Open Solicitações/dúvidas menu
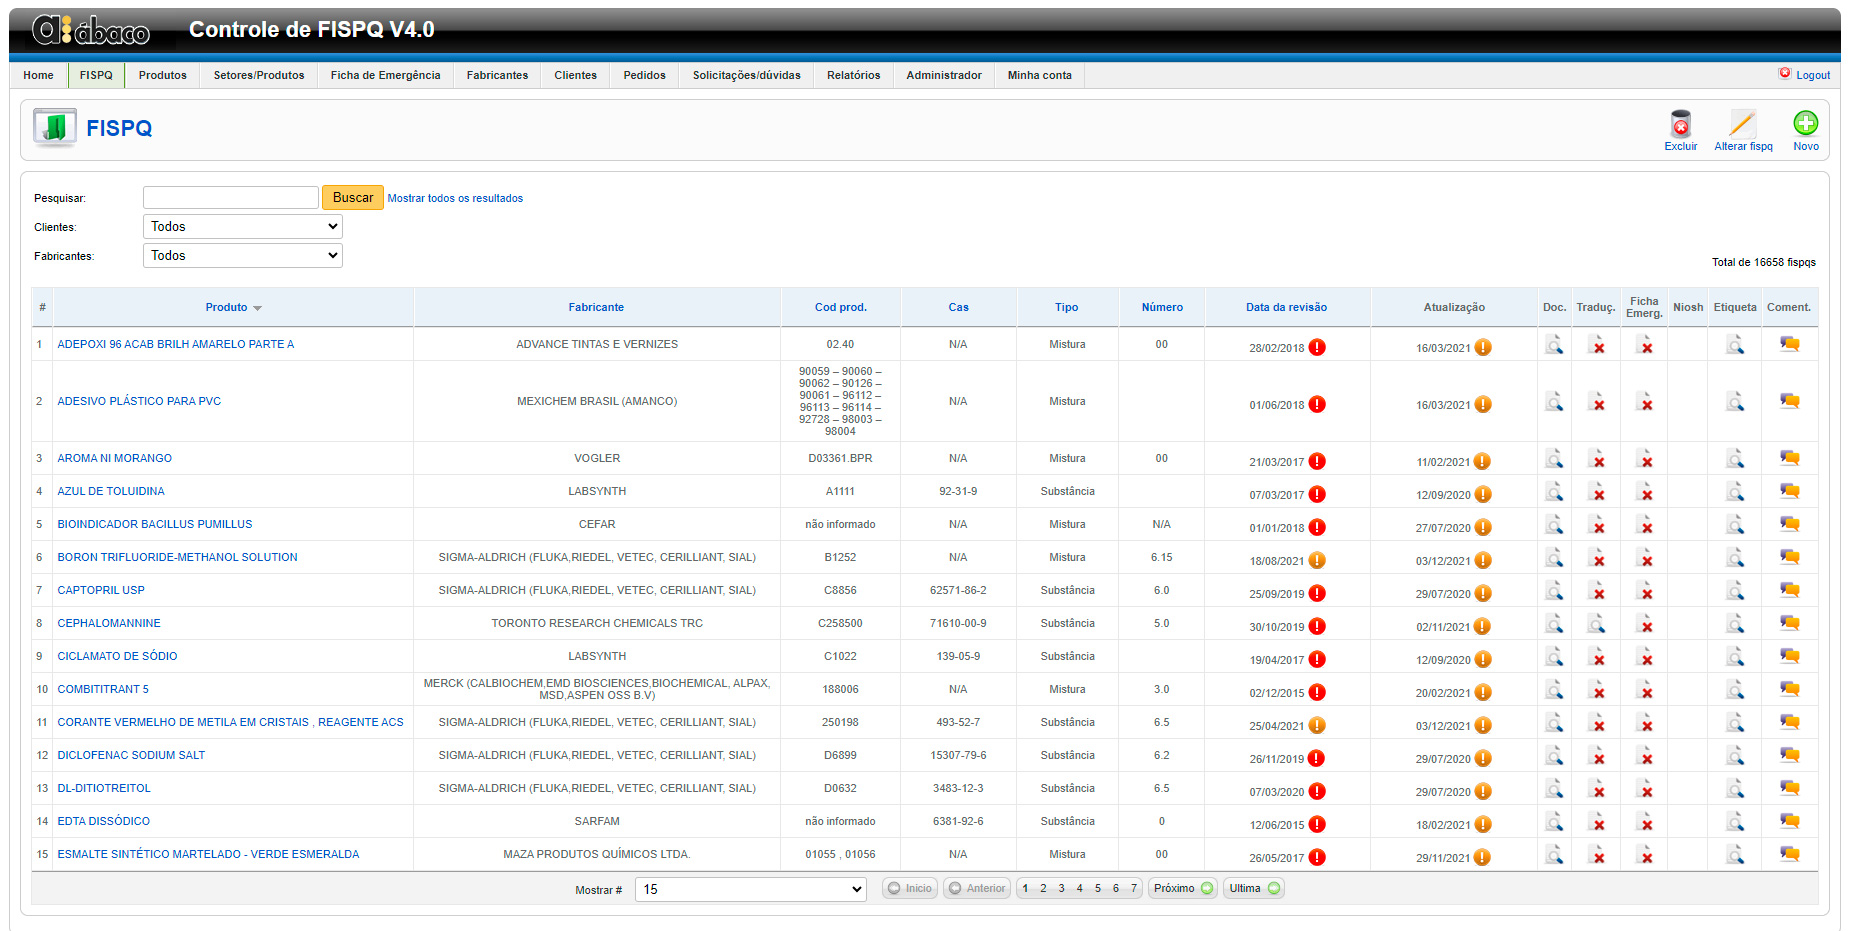 coord(747,75)
